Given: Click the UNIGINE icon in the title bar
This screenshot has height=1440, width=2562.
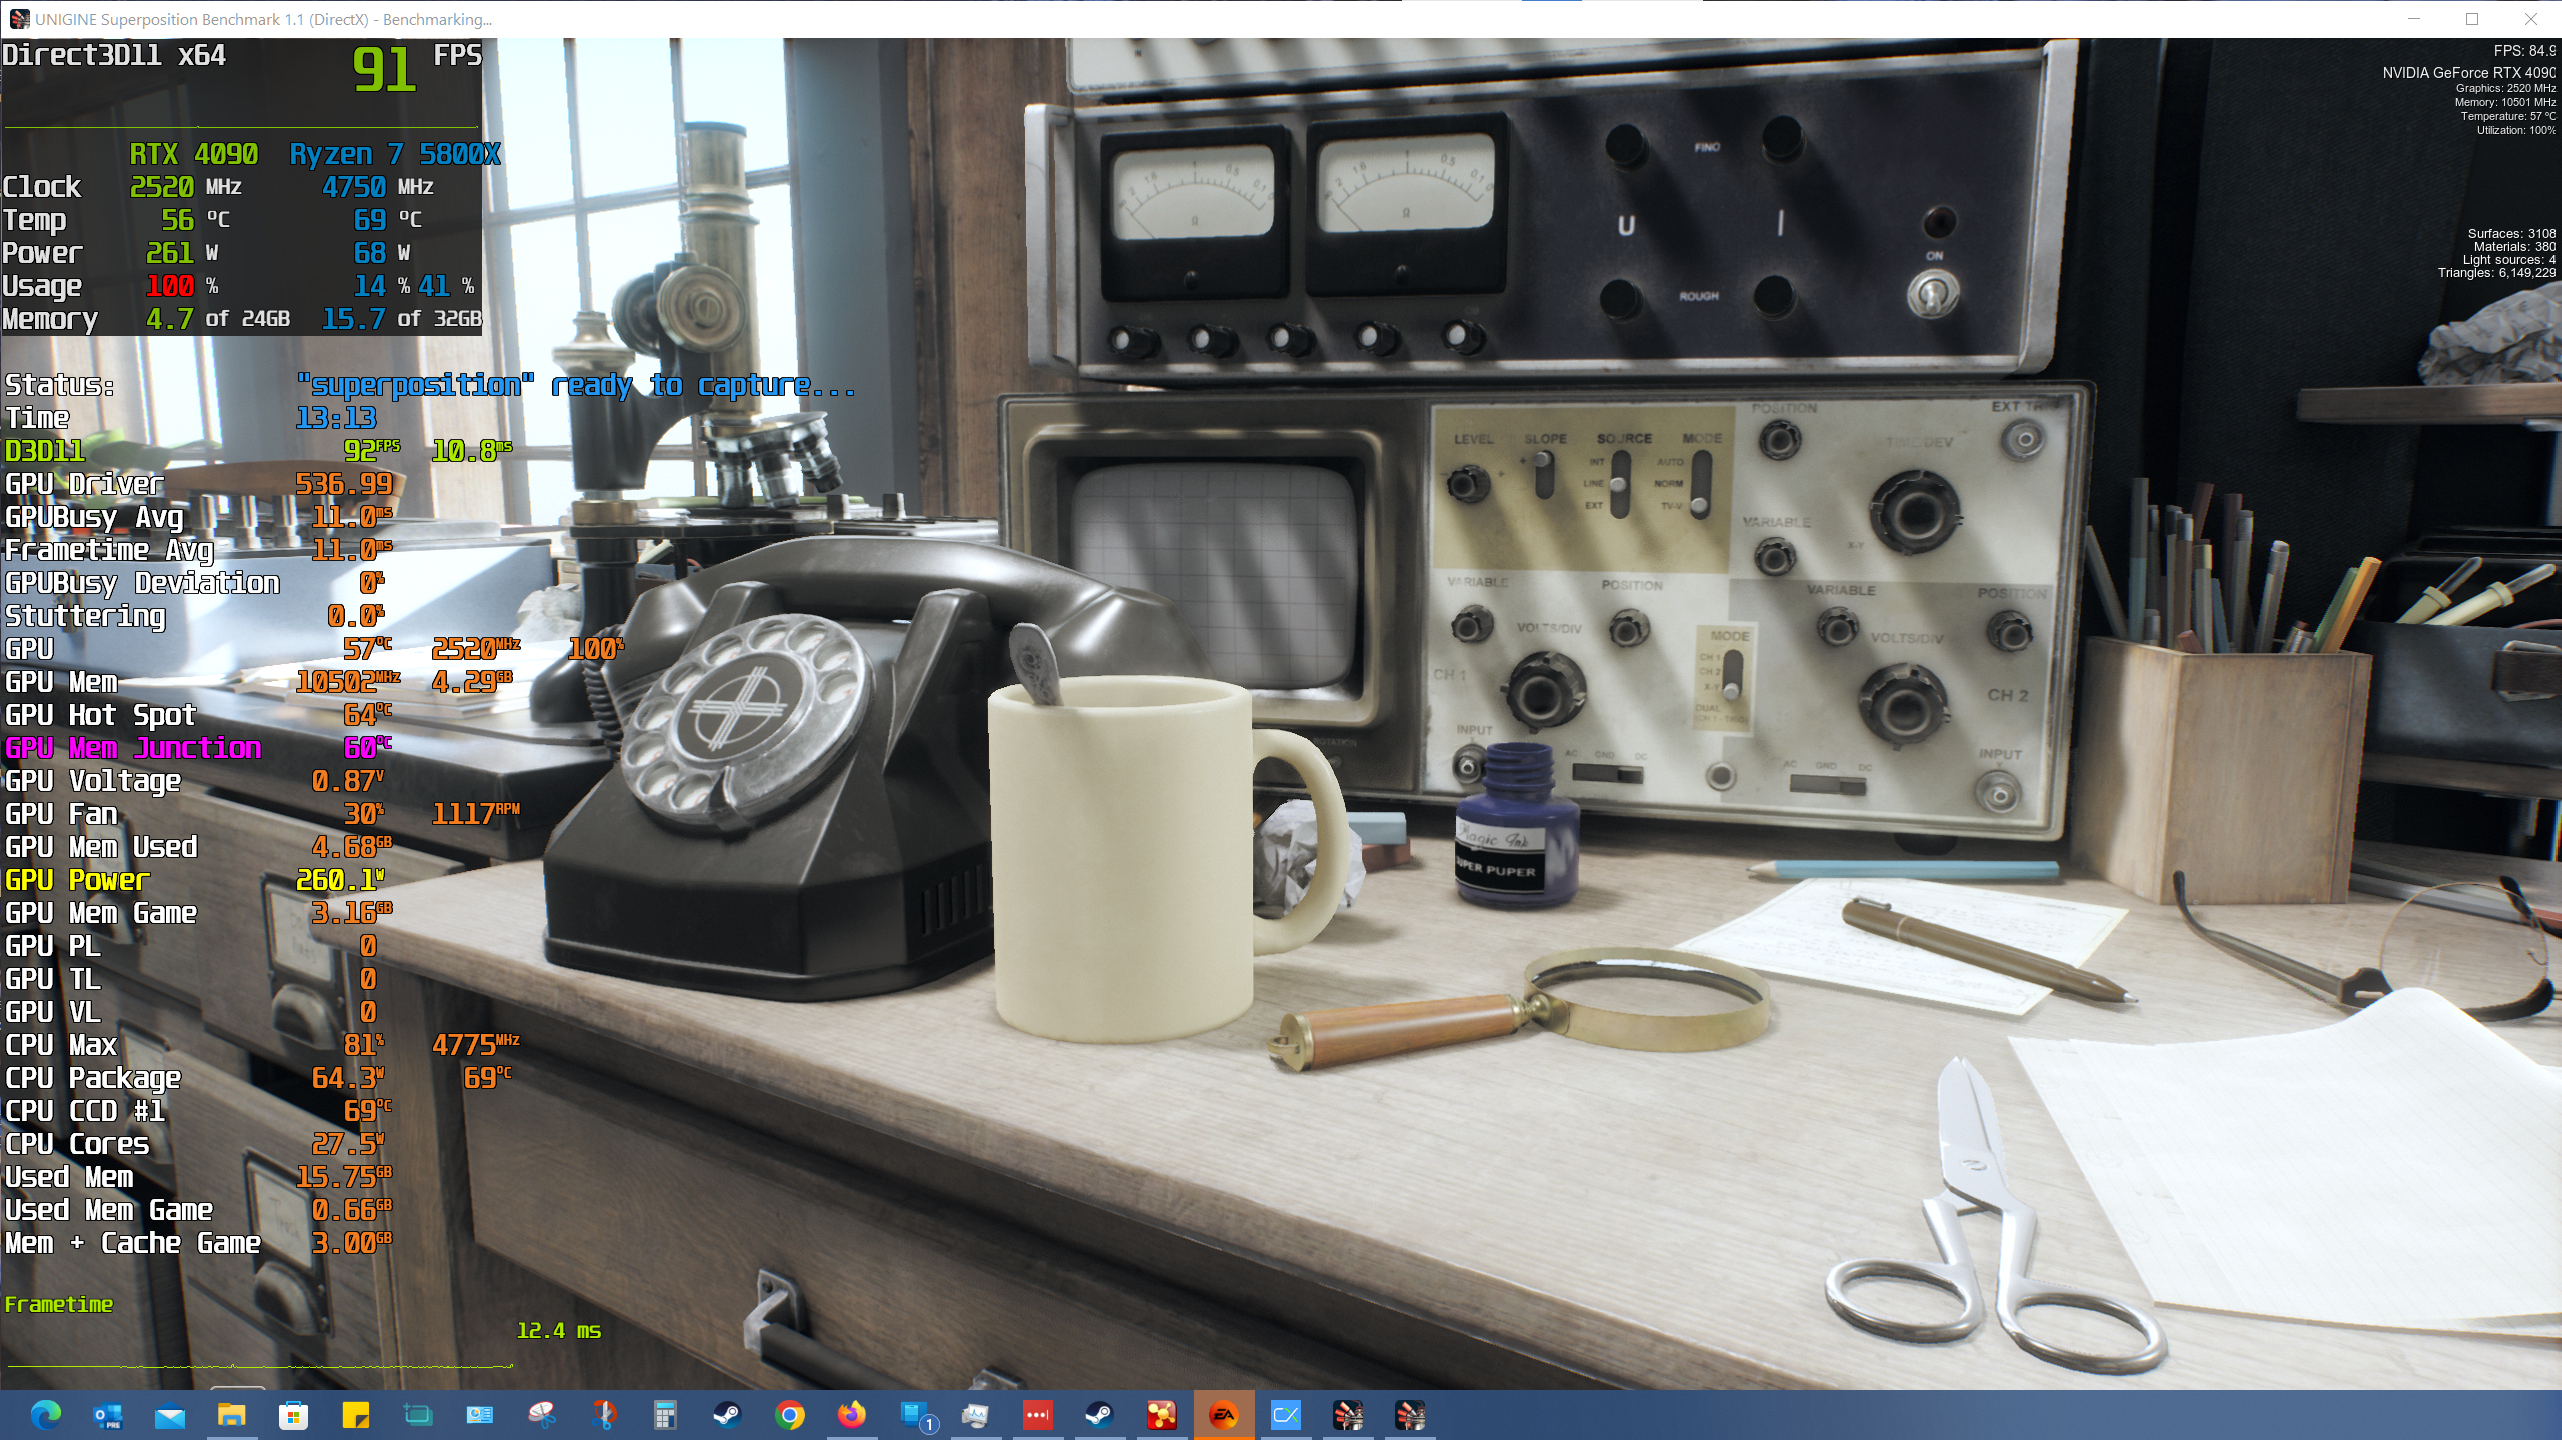Looking at the screenshot, I should [x=19, y=19].
